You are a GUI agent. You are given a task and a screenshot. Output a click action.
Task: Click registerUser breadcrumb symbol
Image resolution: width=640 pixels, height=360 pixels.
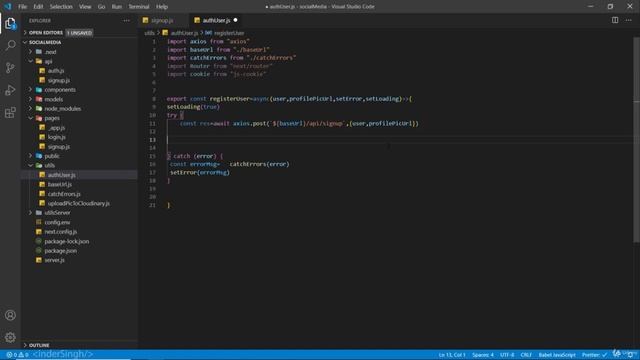coord(229,33)
